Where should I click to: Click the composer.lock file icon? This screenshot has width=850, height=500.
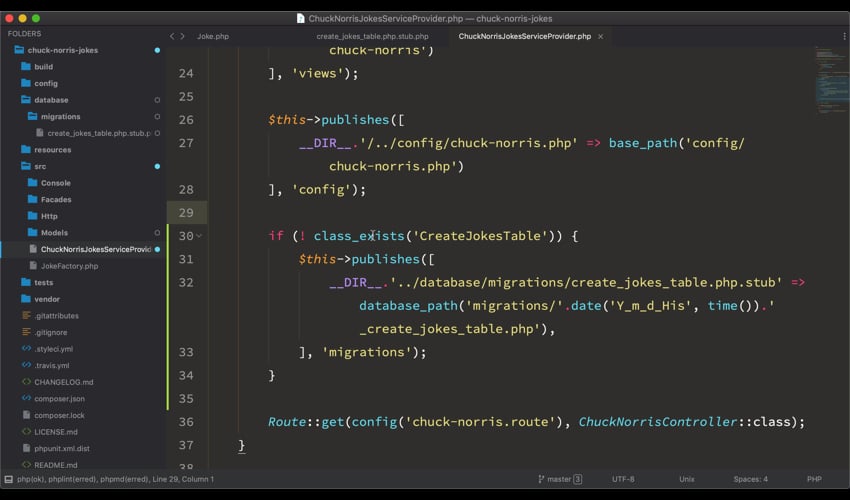(x=26, y=415)
